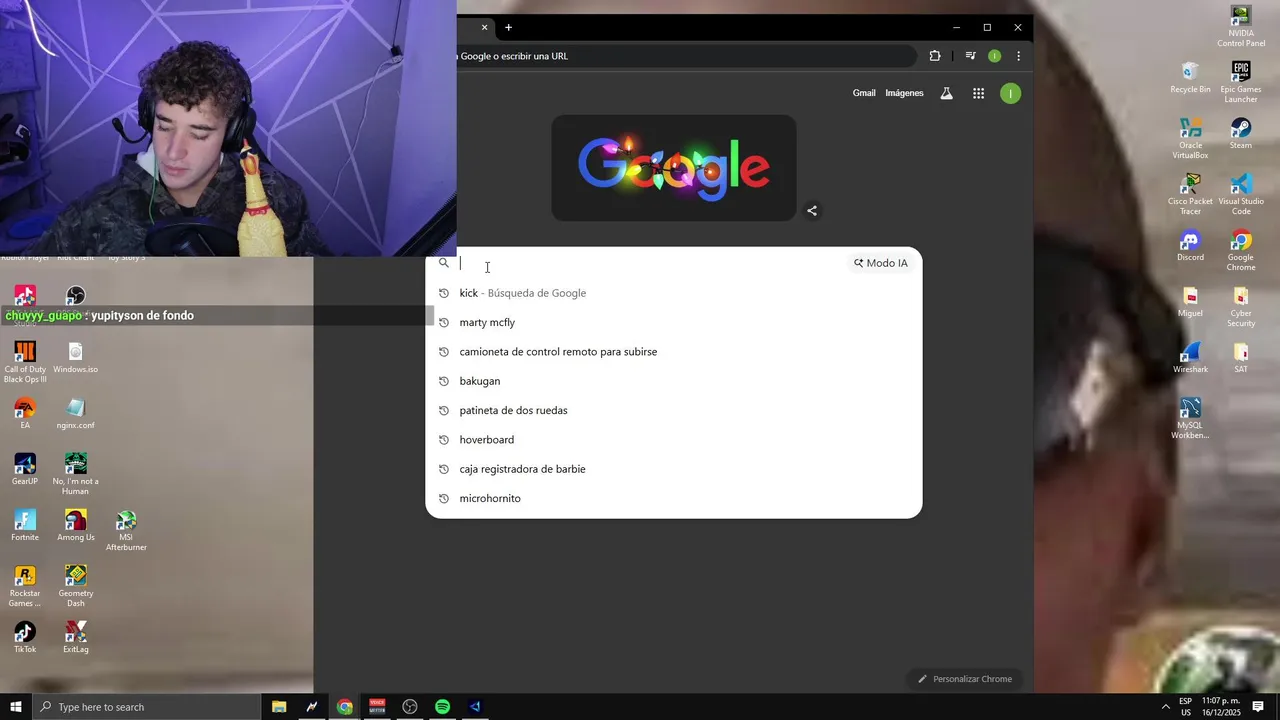Select Wireshark desktop icon
Screen dimensions: 1280x720
(1190, 357)
